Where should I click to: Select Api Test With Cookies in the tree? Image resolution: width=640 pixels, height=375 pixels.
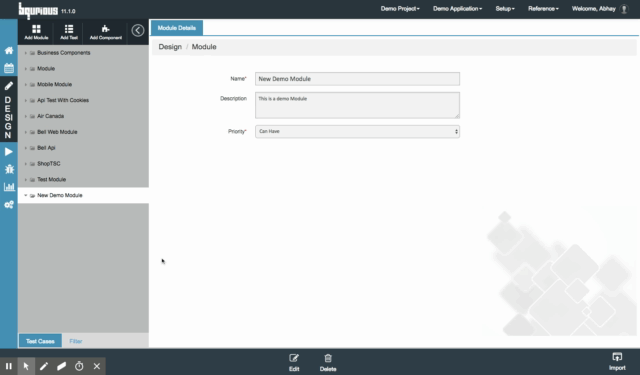coord(63,100)
